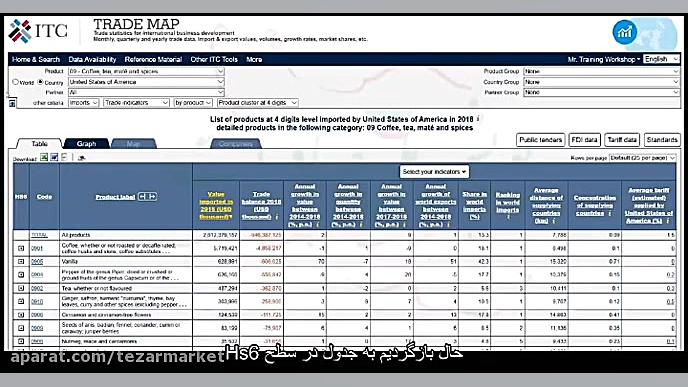Open the Partner dropdown set to All

(147, 92)
